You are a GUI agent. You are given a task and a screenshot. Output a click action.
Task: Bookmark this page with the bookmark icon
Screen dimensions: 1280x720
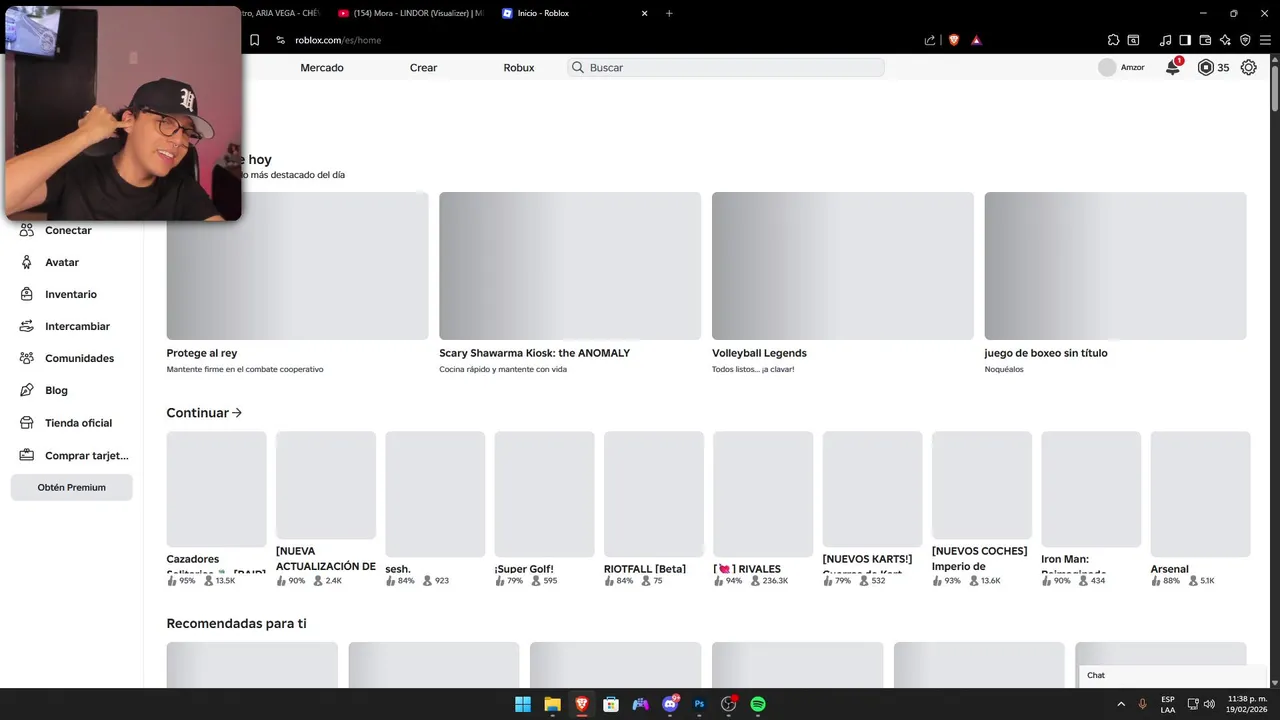(x=254, y=40)
